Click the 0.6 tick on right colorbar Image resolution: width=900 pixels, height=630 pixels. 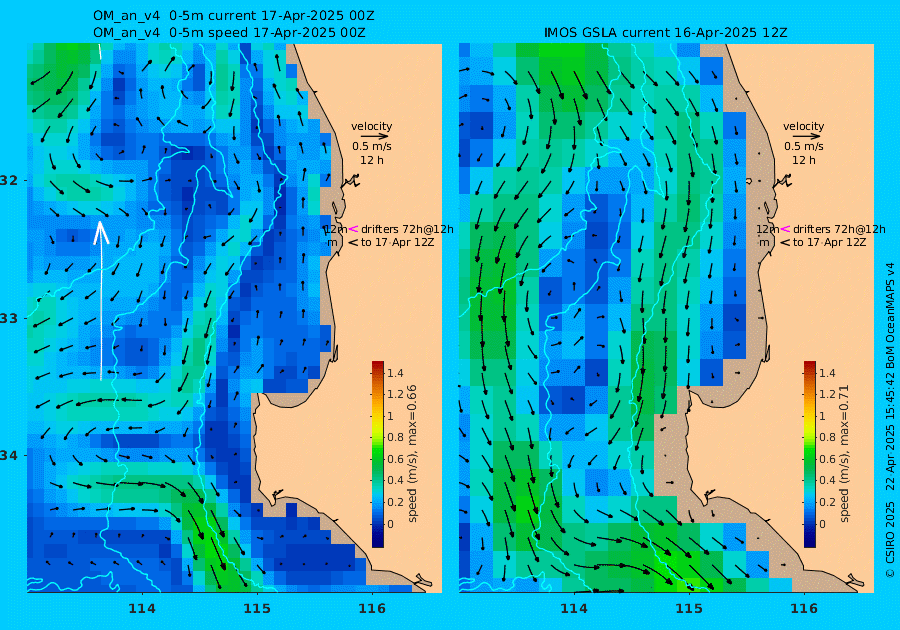click(x=827, y=459)
